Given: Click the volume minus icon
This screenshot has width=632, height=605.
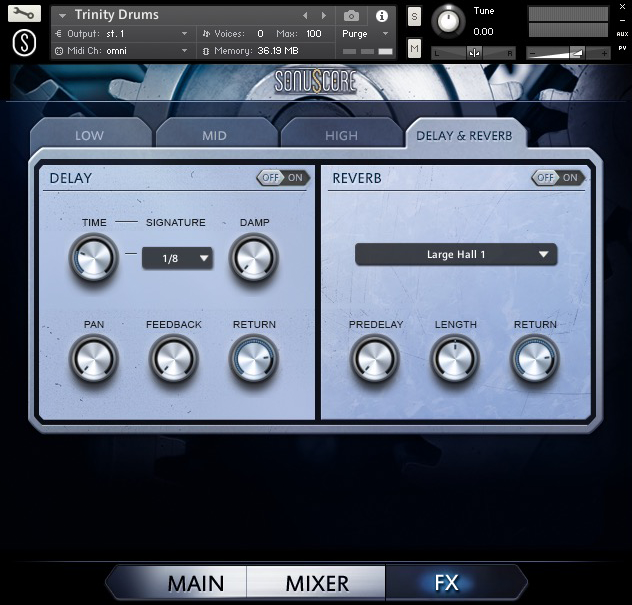Looking at the screenshot, I should coord(532,53).
